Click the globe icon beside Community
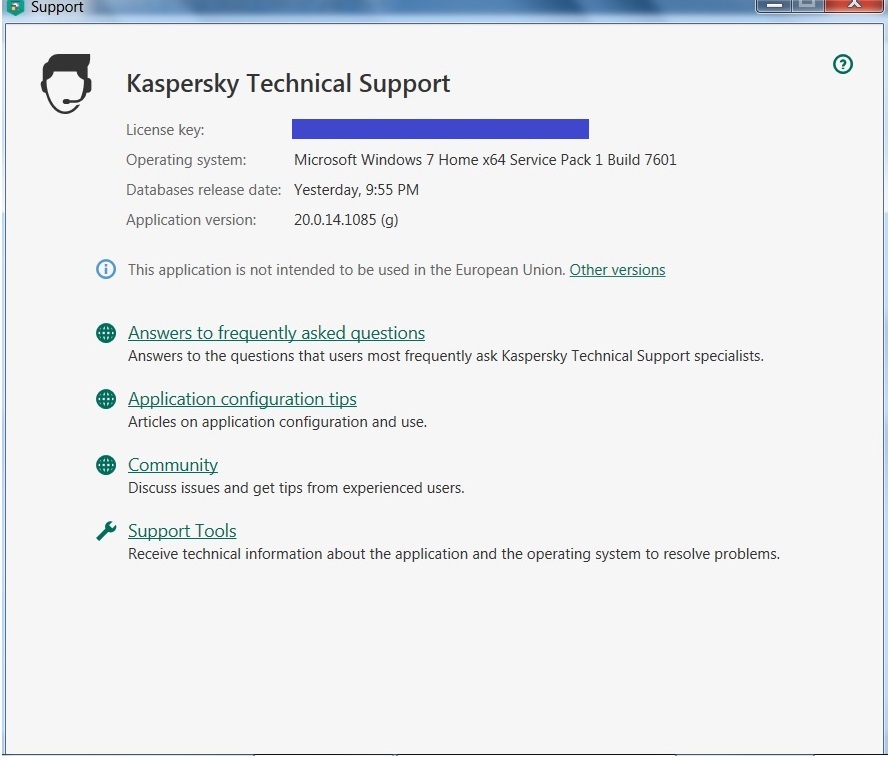 (x=106, y=465)
